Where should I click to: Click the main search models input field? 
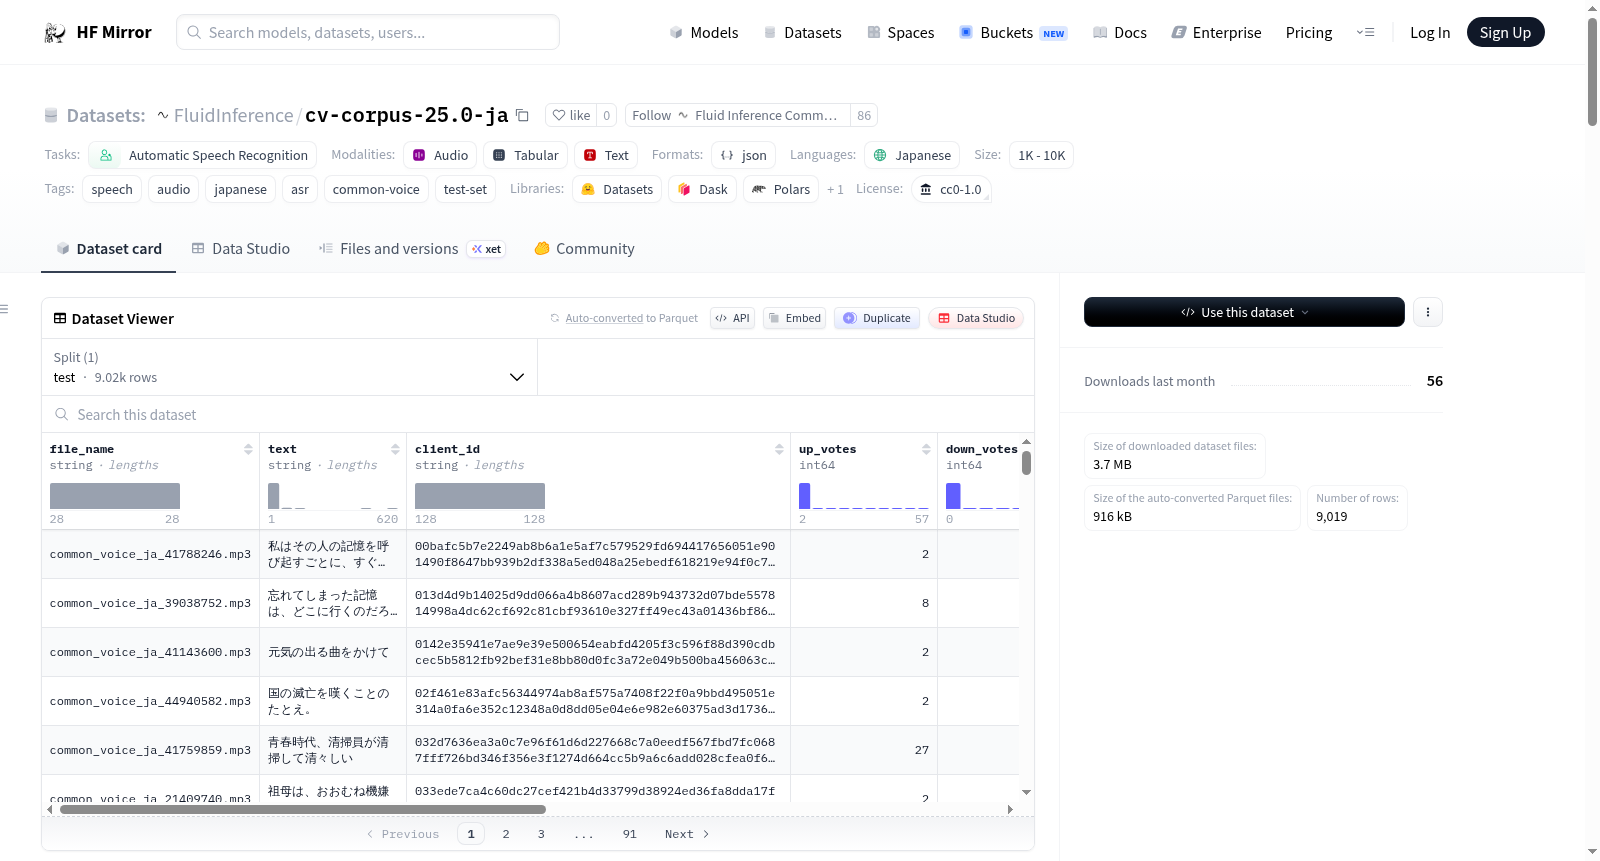coord(368,32)
